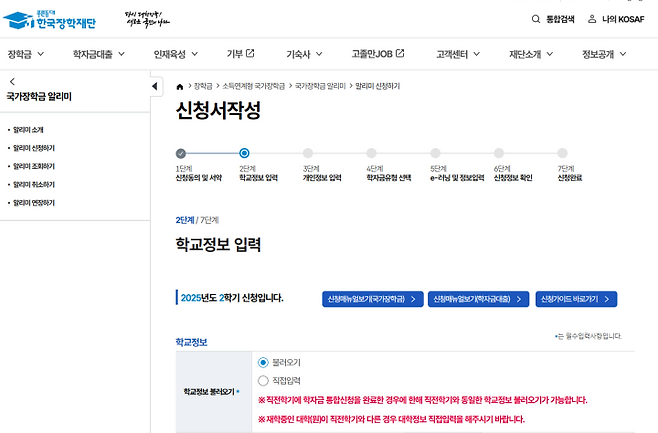Expand the 고객센터 dropdown menu
The width and height of the screenshot is (658, 433).
coord(458,54)
